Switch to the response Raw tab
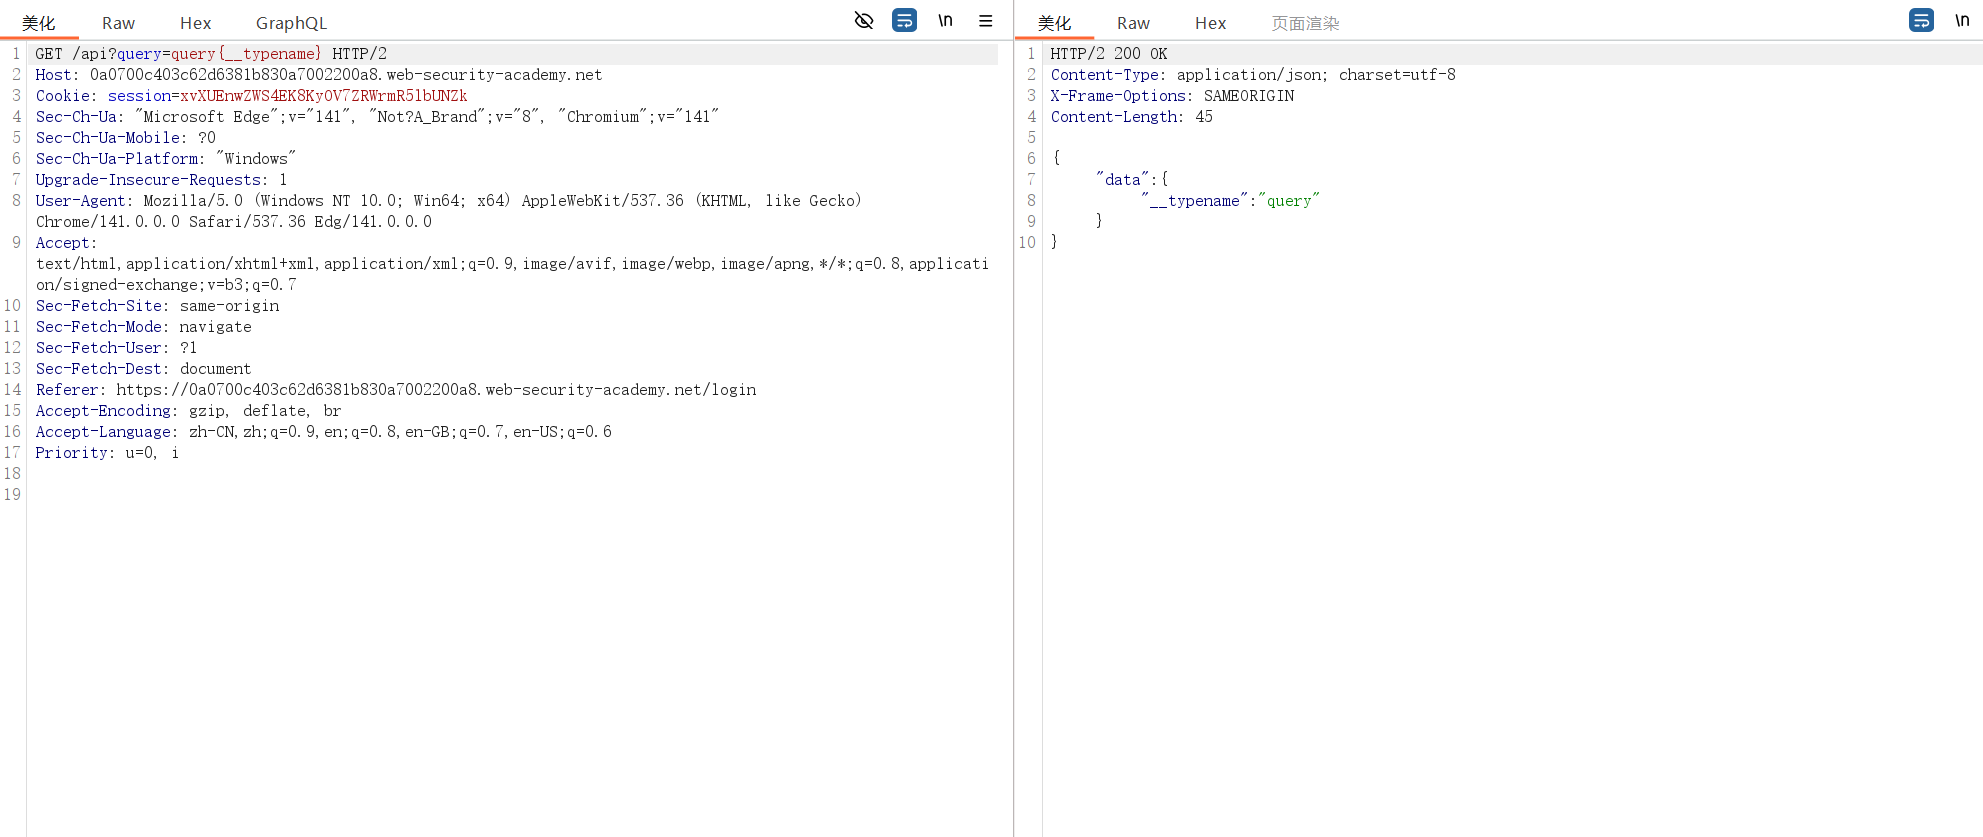The width and height of the screenshot is (1983, 837). (x=1133, y=23)
